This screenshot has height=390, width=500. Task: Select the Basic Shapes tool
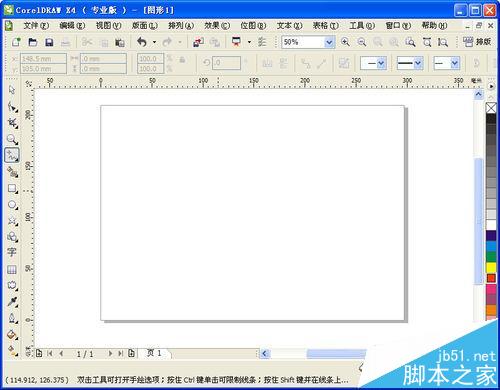12,237
